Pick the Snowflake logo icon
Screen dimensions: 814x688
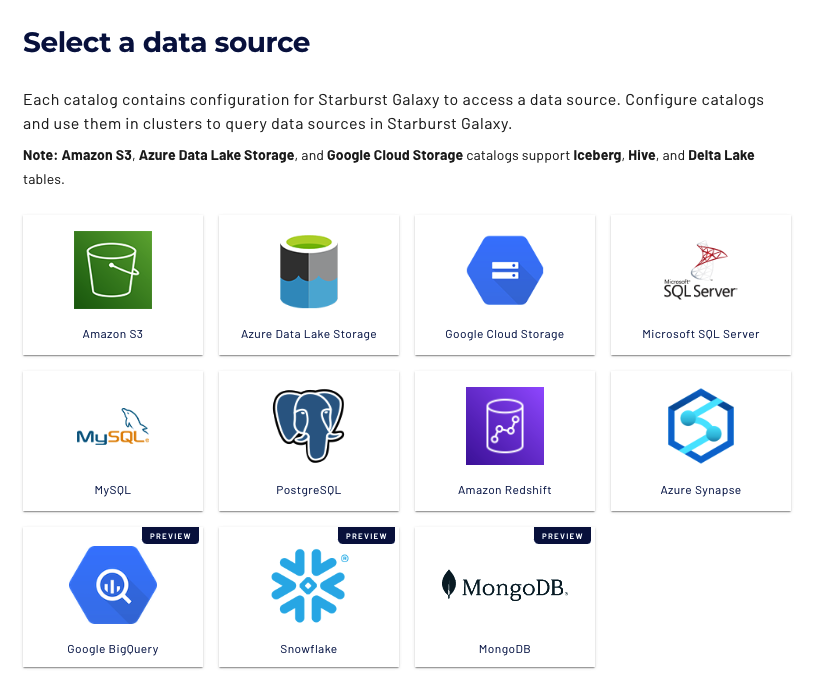(309, 585)
